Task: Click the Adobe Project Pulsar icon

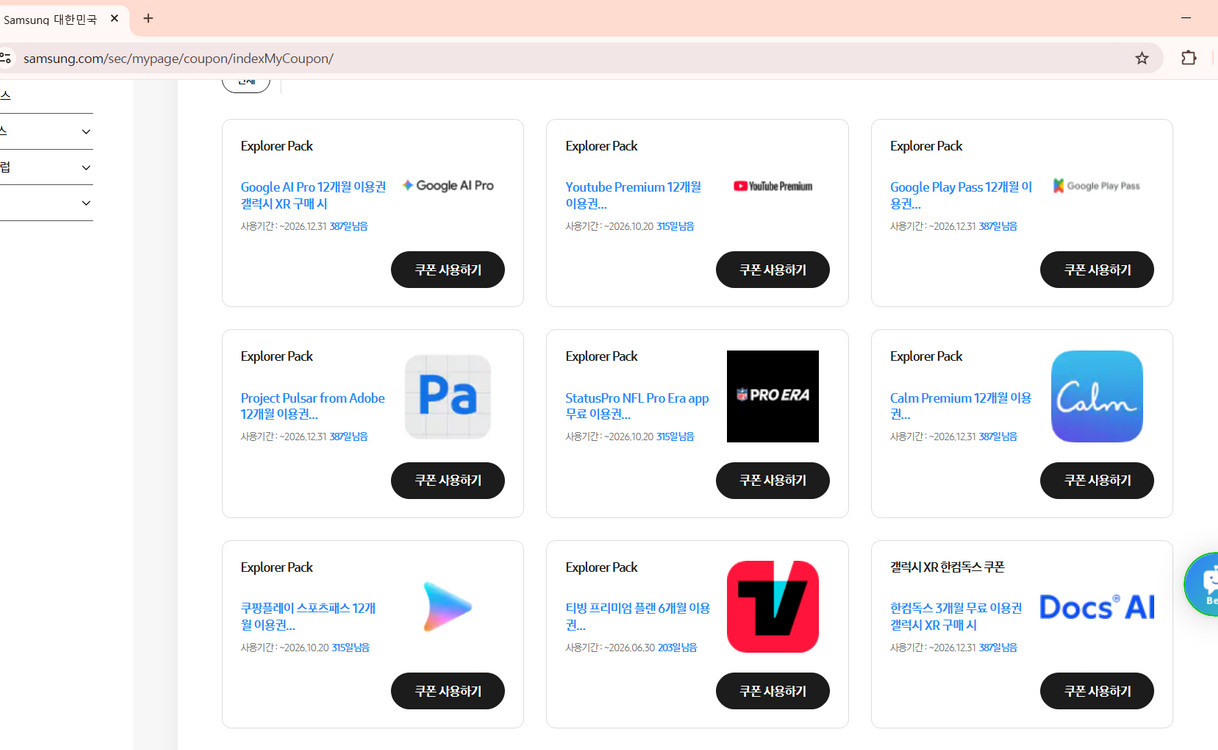Action: point(447,396)
